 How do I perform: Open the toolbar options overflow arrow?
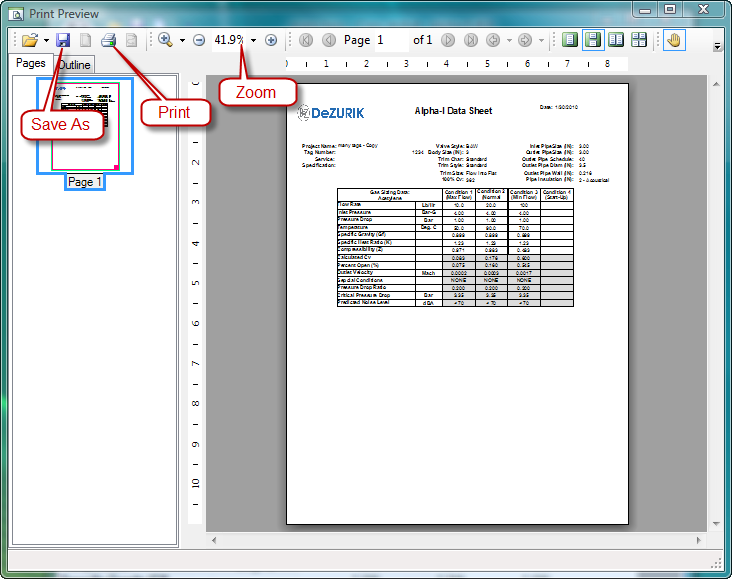pos(718,46)
